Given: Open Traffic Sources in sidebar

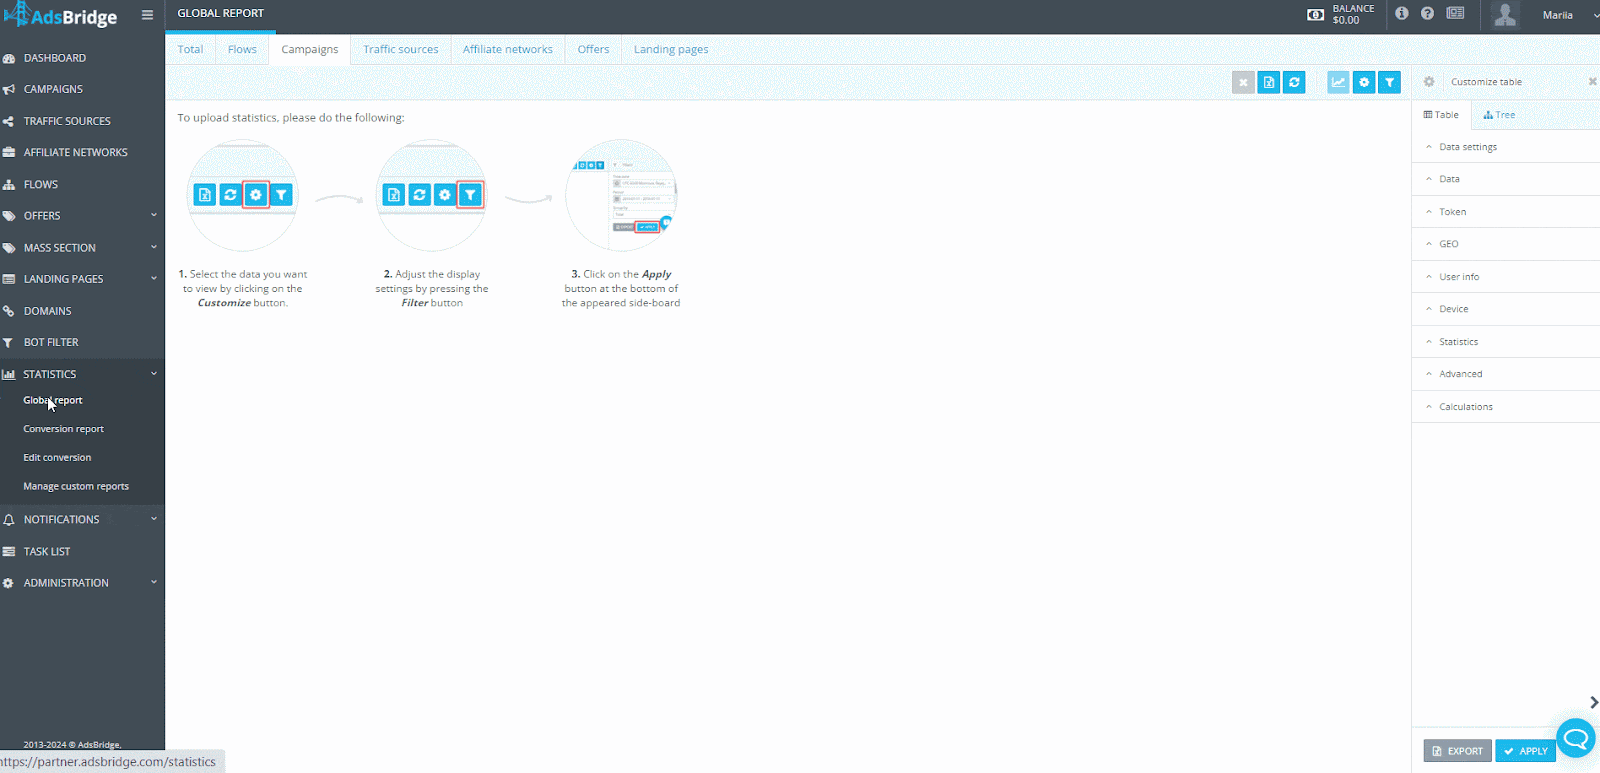Looking at the screenshot, I should [x=82, y=121].
